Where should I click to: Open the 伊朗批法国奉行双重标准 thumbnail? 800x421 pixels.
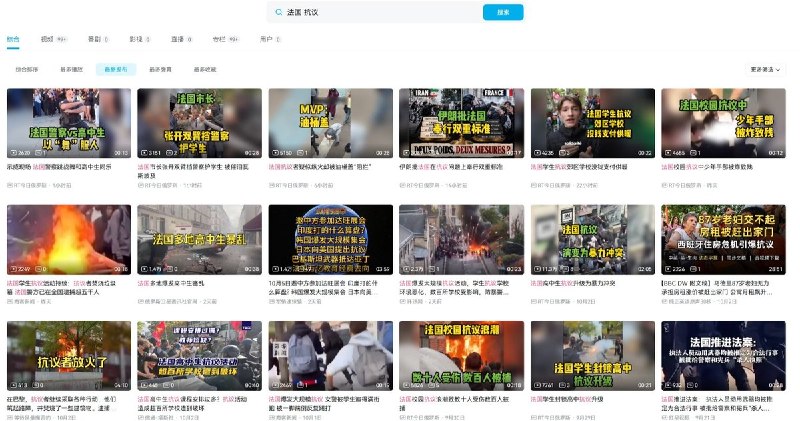[461, 123]
